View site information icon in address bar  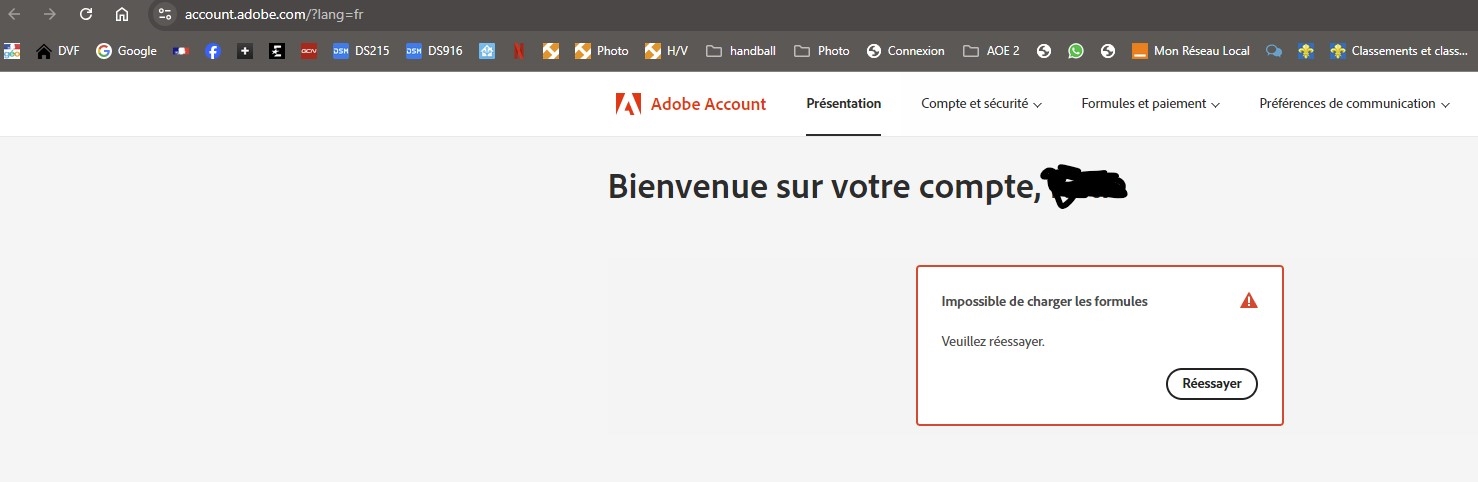click(x=166, y=14)
